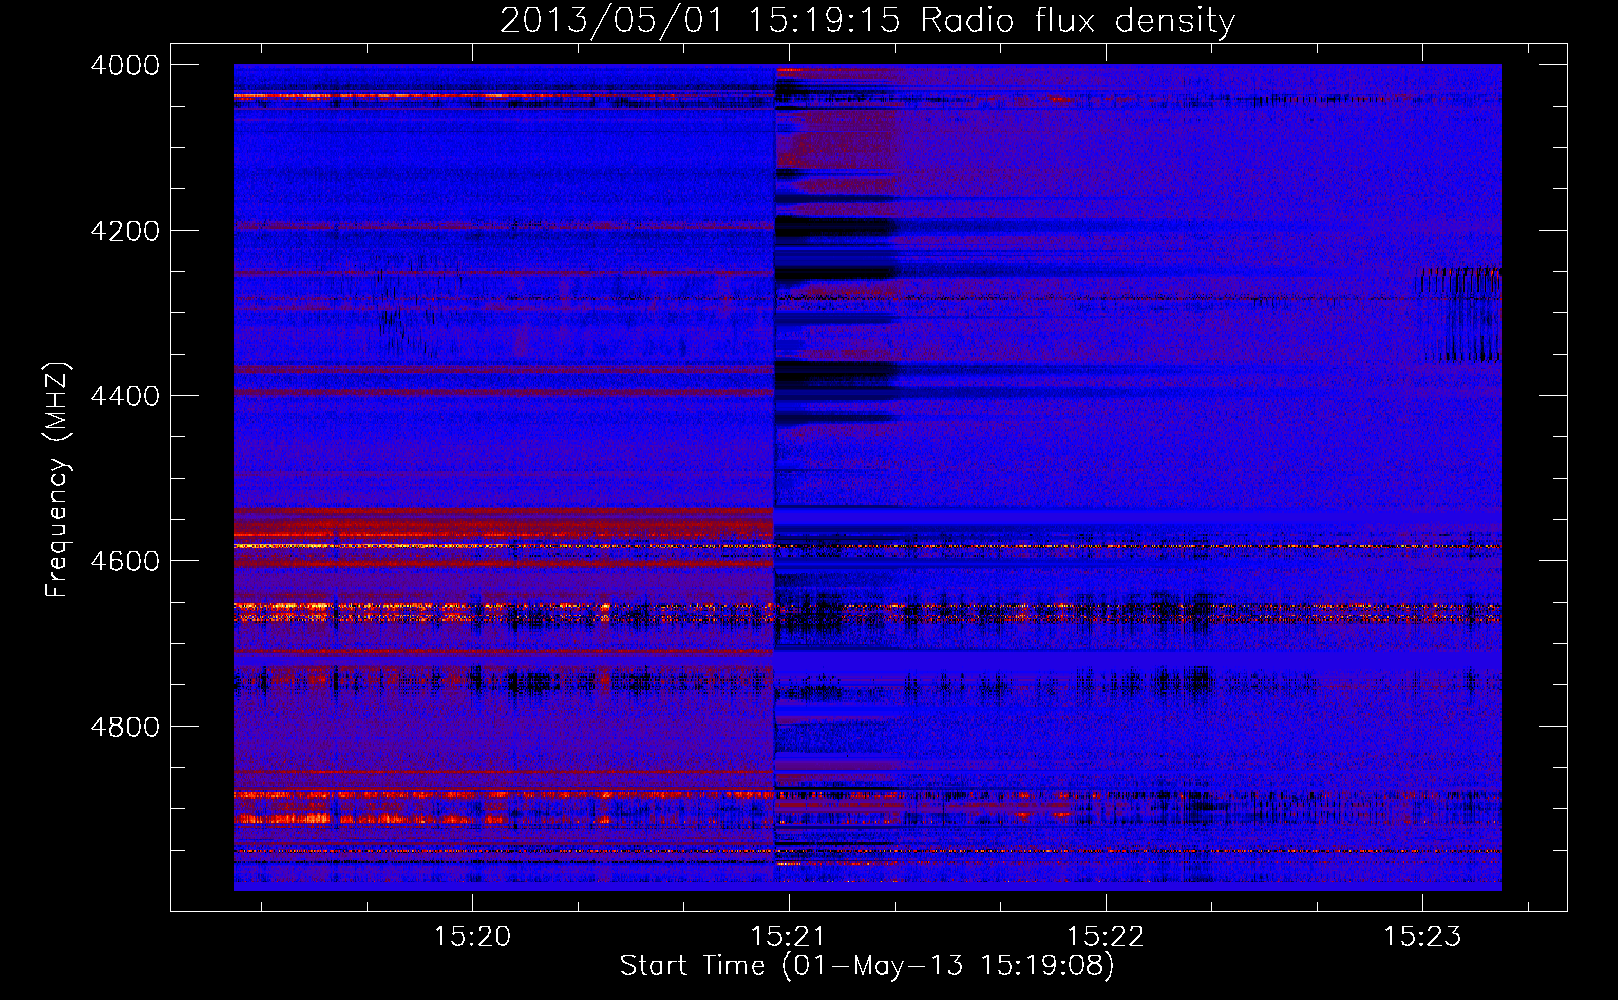Select the 4600 frequency axis label

125,561
